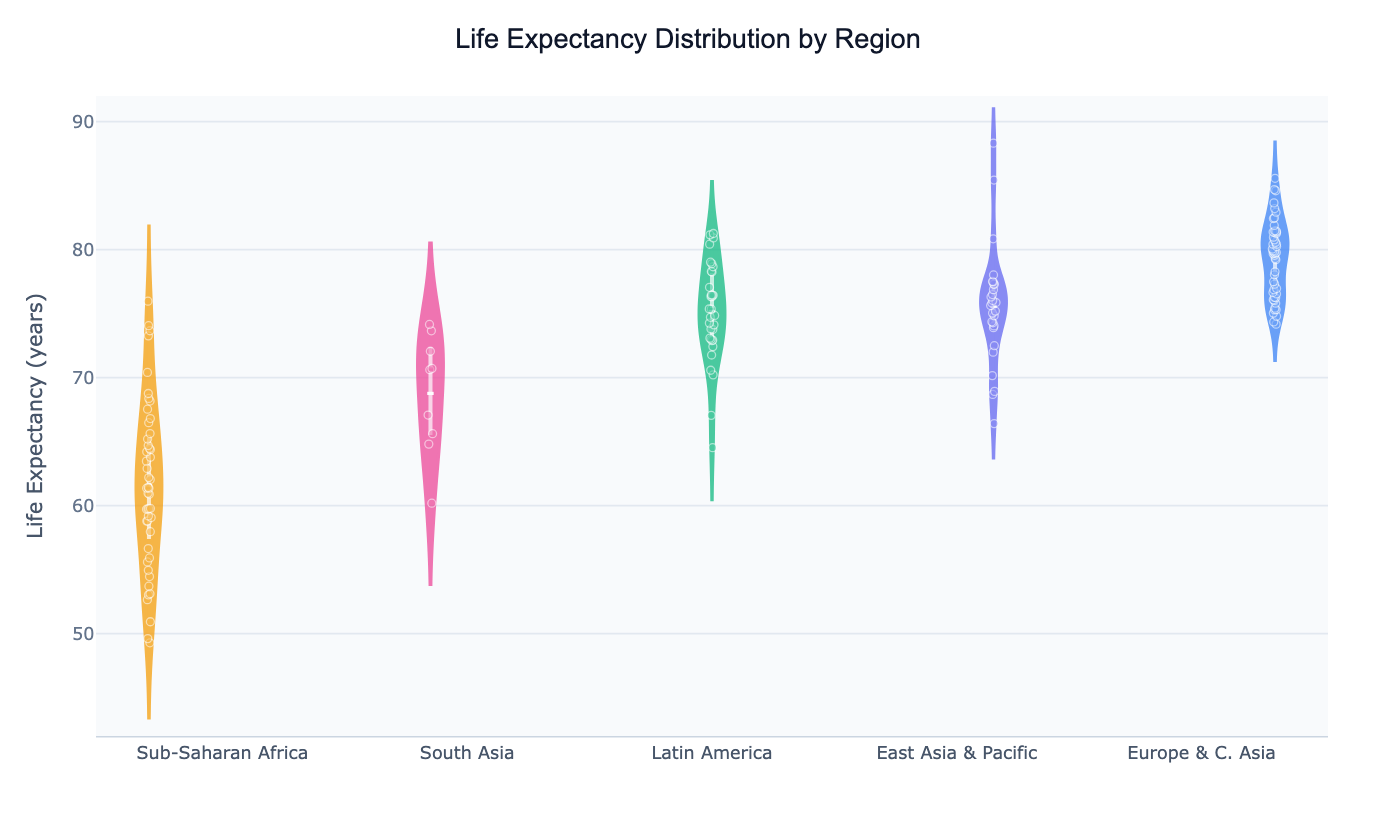
Task: Select the Europe & C. Asia label
Action: 1201,753
